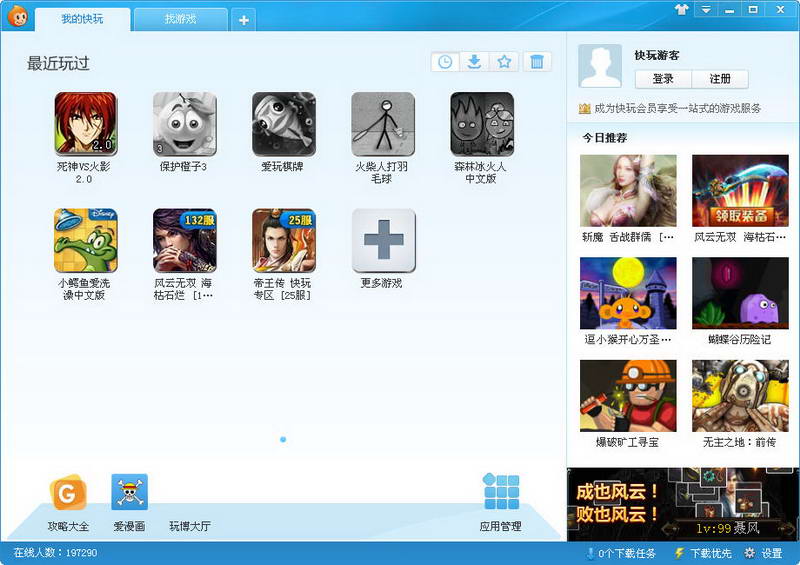Click the 最近玩过 heading
Viewport: 800px width, 565px height.
pyautogui.click(x=58, y=63)
